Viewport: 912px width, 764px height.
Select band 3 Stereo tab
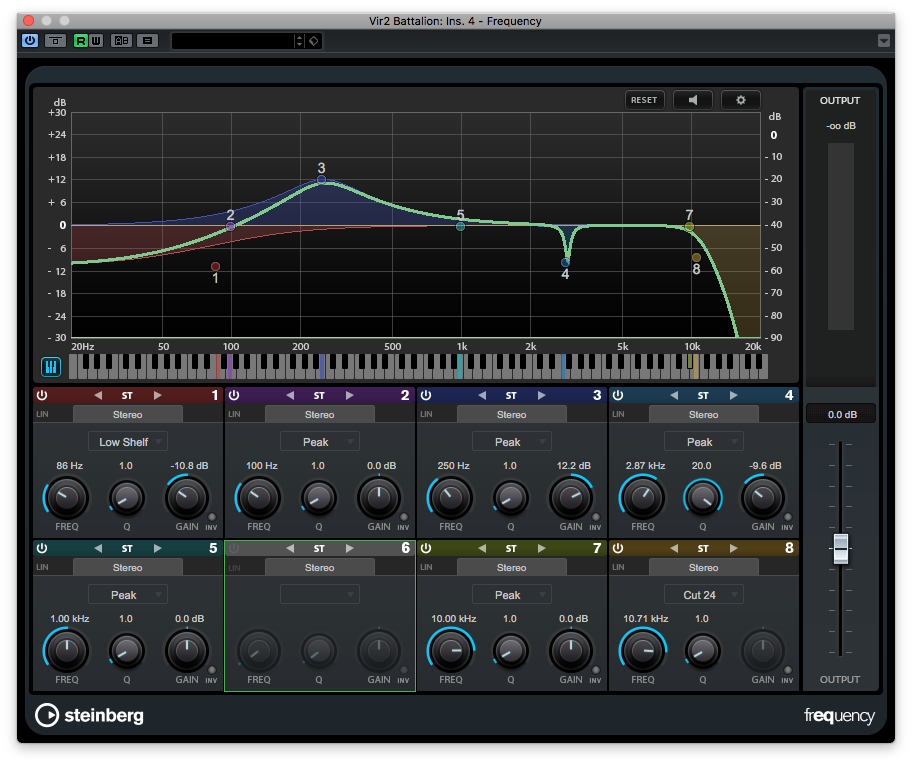tap(512, 415)
